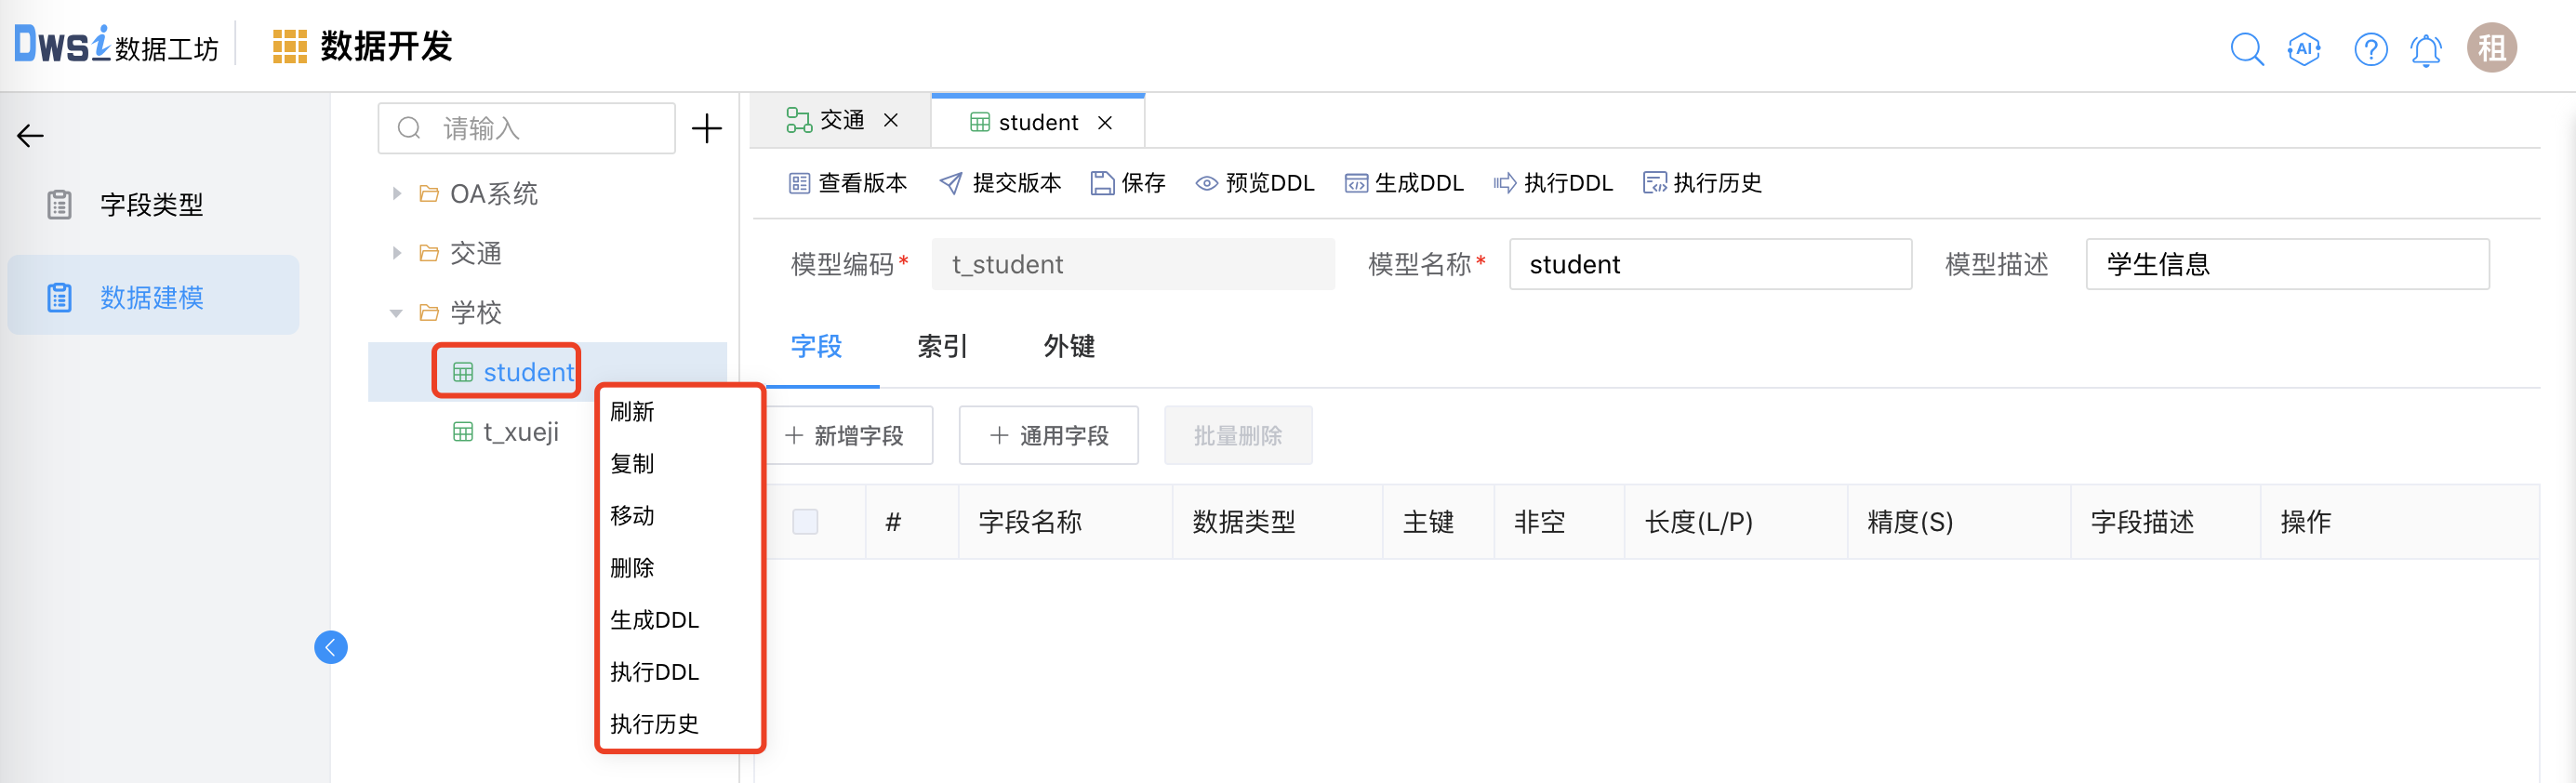Open the data development app grid icon
Screen dimensions: 2576x783
tap(289, 47)
